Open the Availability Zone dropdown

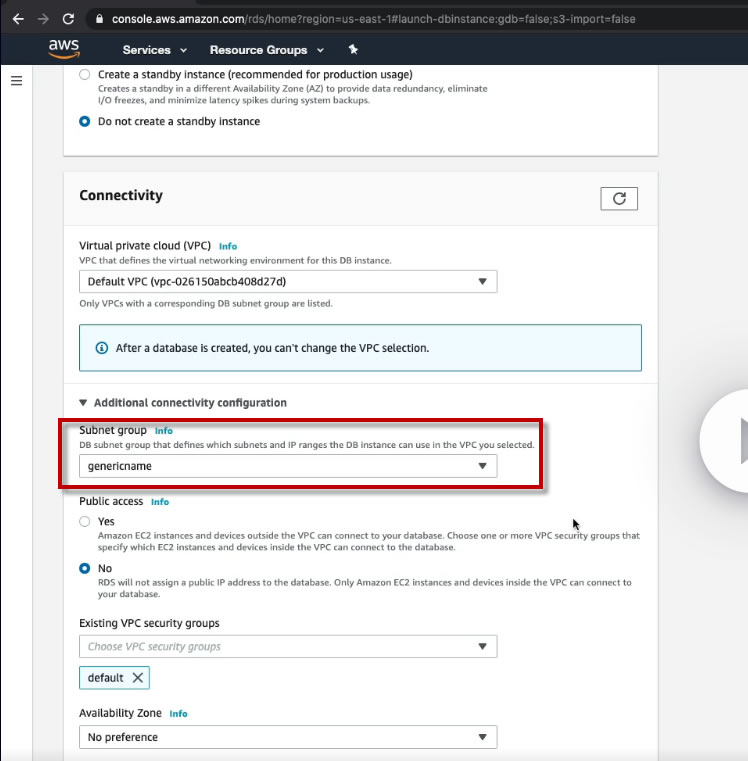tap(288, 737)
